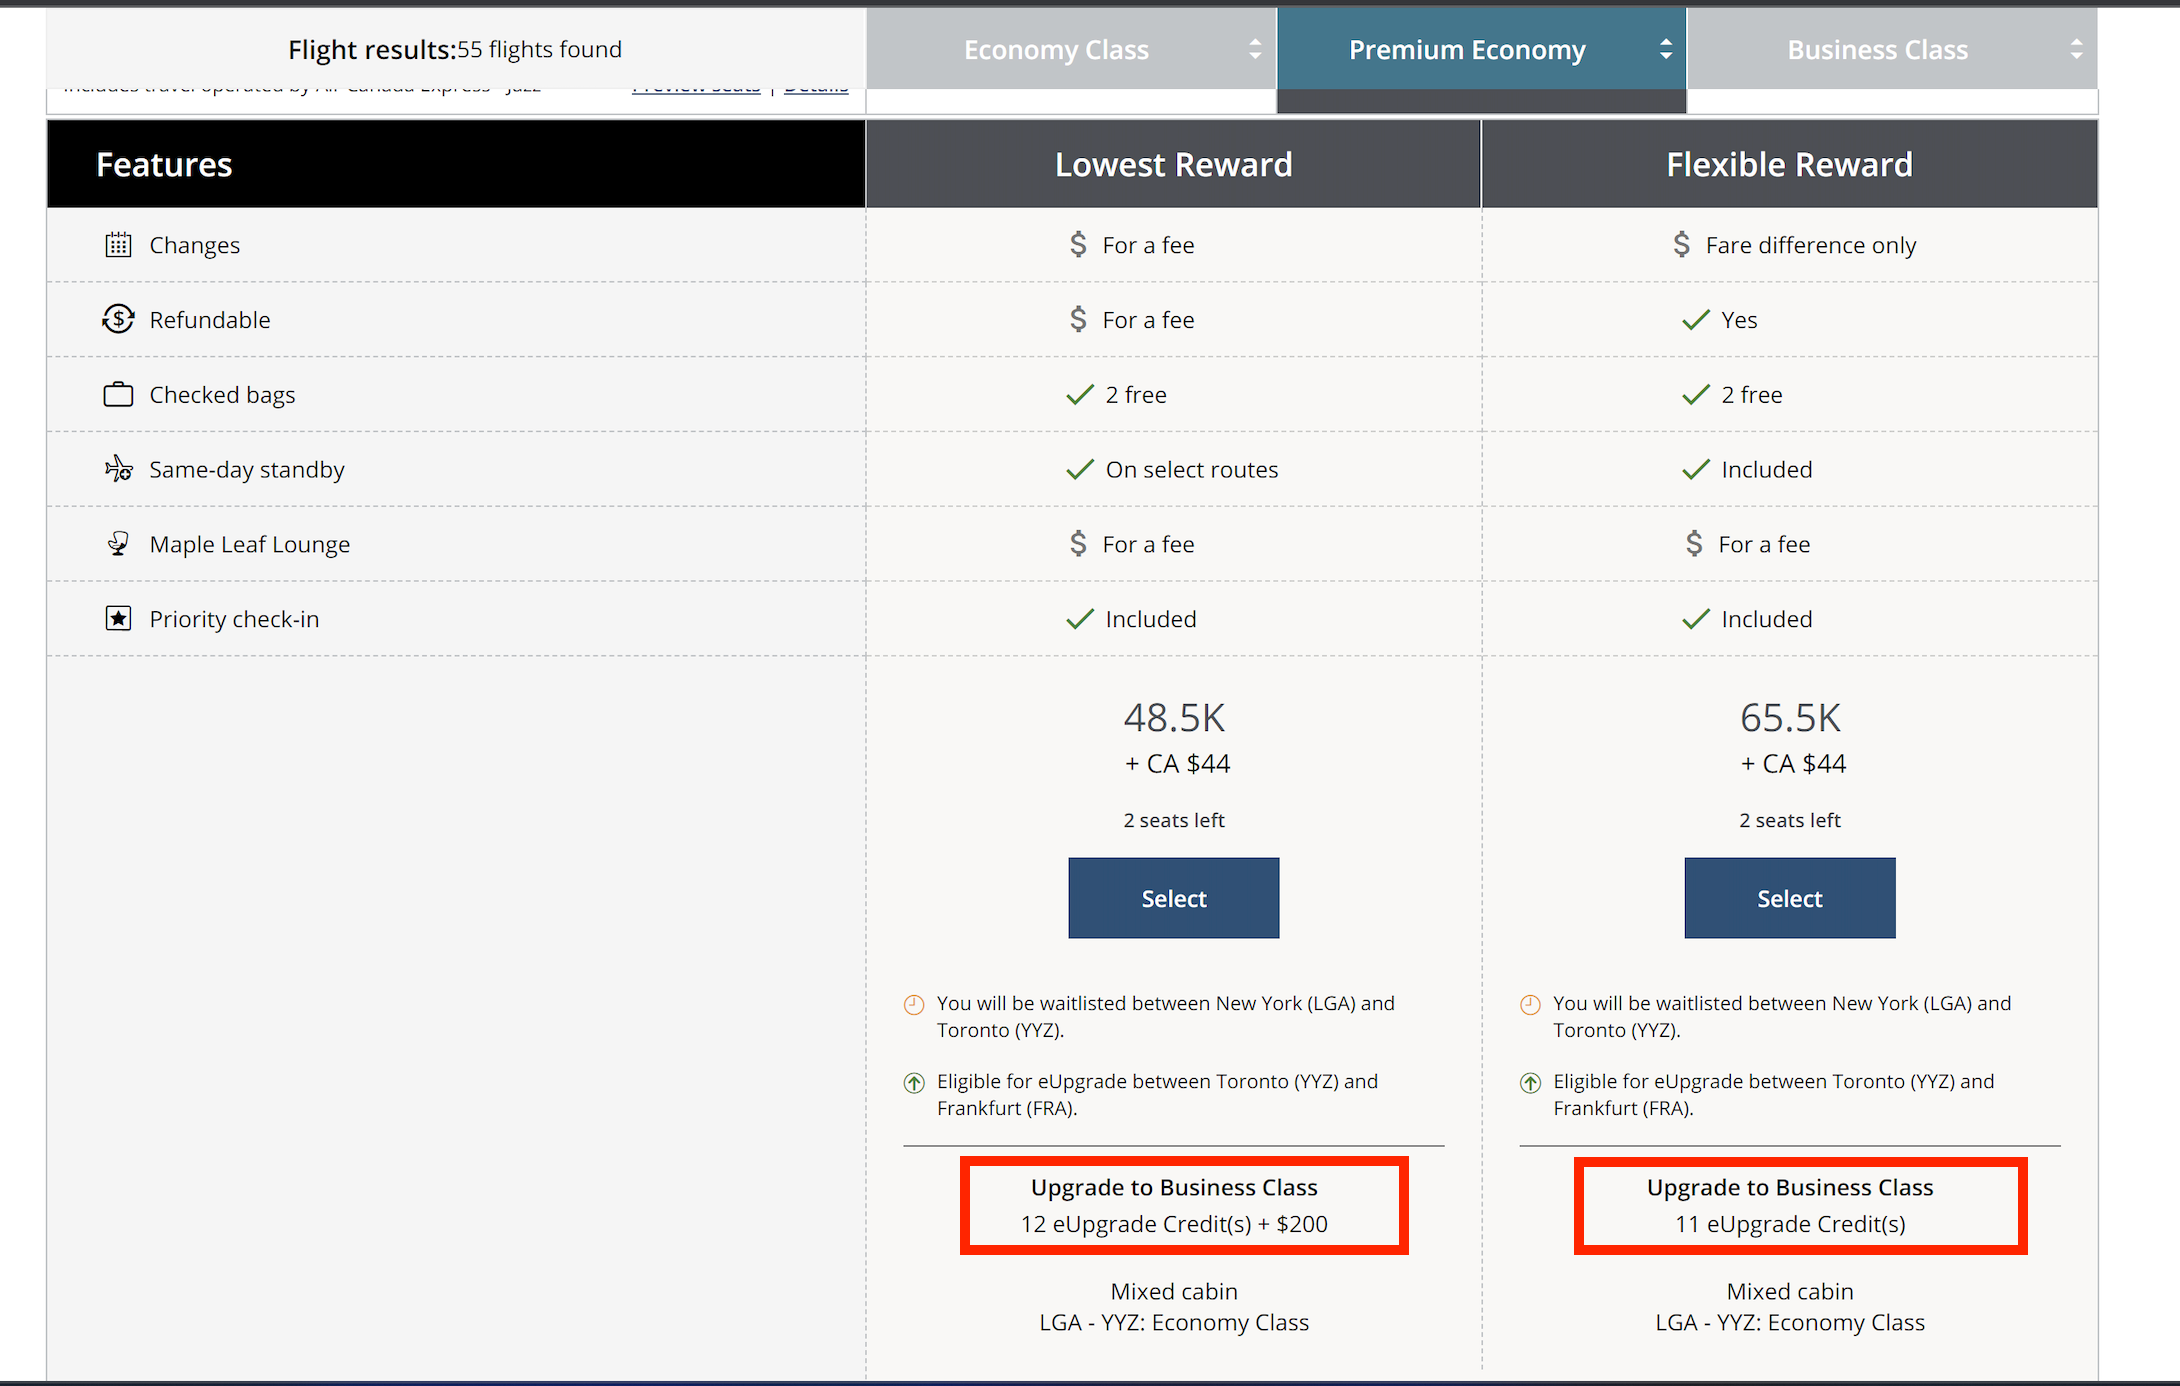Image resolution: width=2180 pixels, height=1386 pixels.
Task: Switch to the Economy Class tab
Action: point(1056,49)
